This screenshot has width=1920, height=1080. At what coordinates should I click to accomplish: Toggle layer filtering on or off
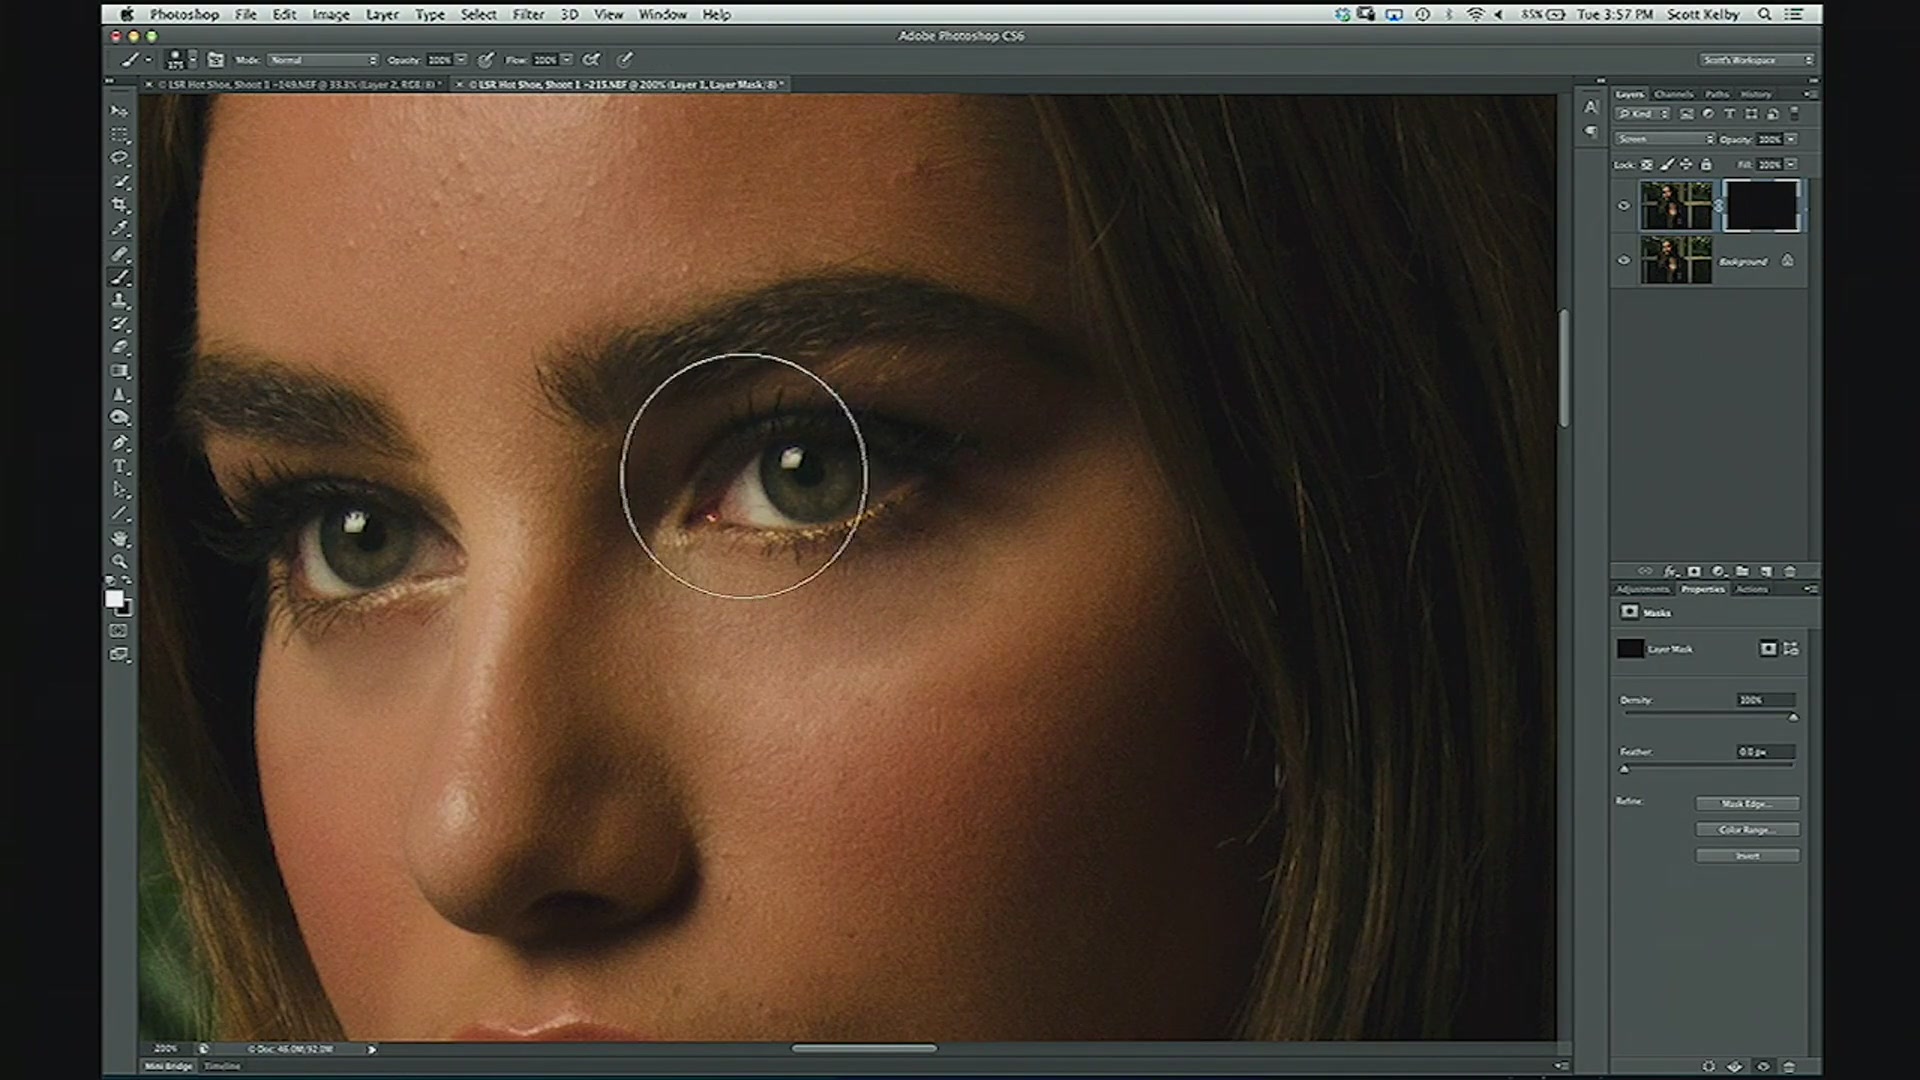click(x=1794, y=114)
